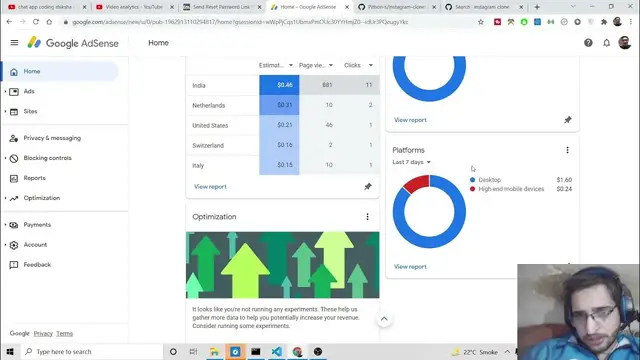The image size is (640, 360).
Task: Click the Netherlands country row label
Action: coord(209,105)
